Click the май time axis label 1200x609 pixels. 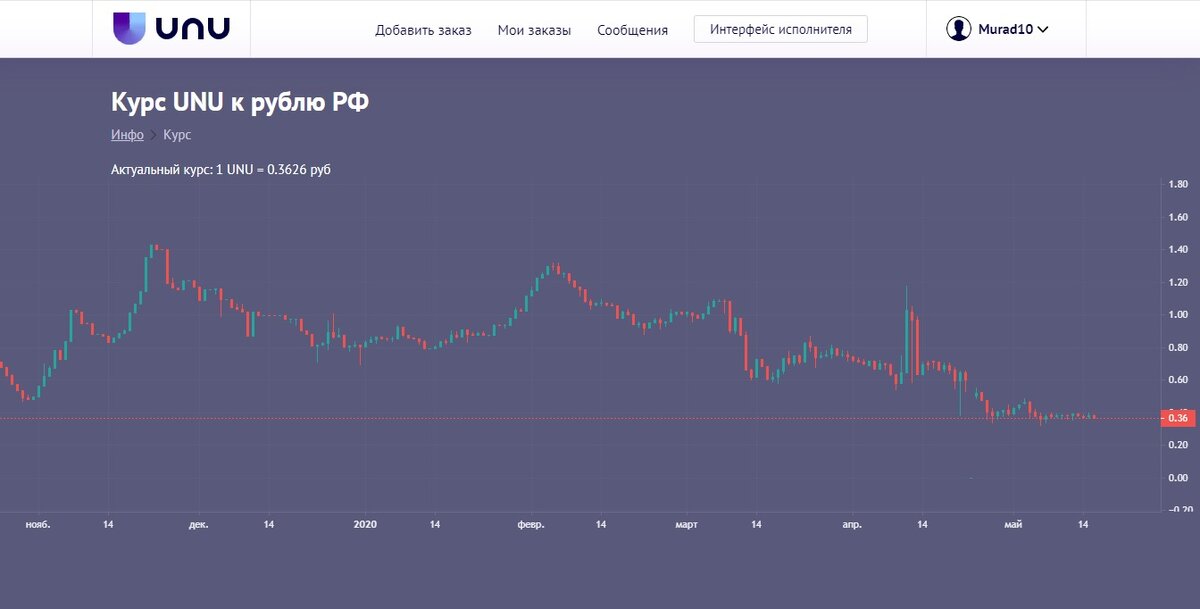1014,524
